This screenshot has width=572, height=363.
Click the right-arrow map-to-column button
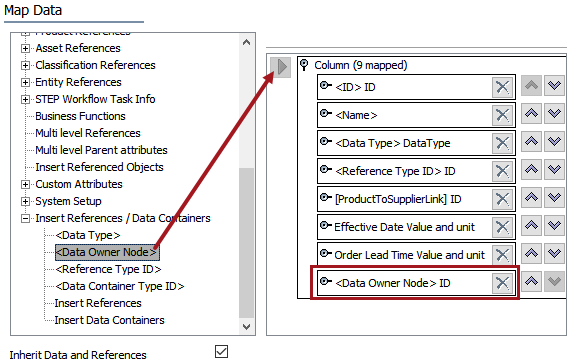pos(281,67)
